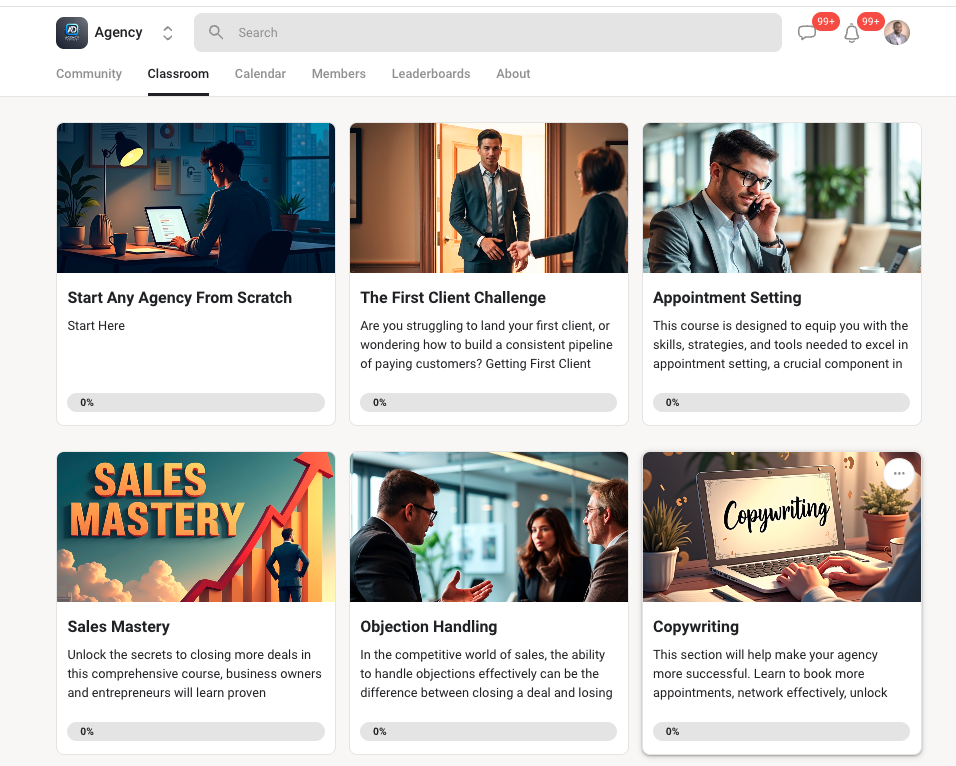Click 'This course is designed' description

point(780,345)
